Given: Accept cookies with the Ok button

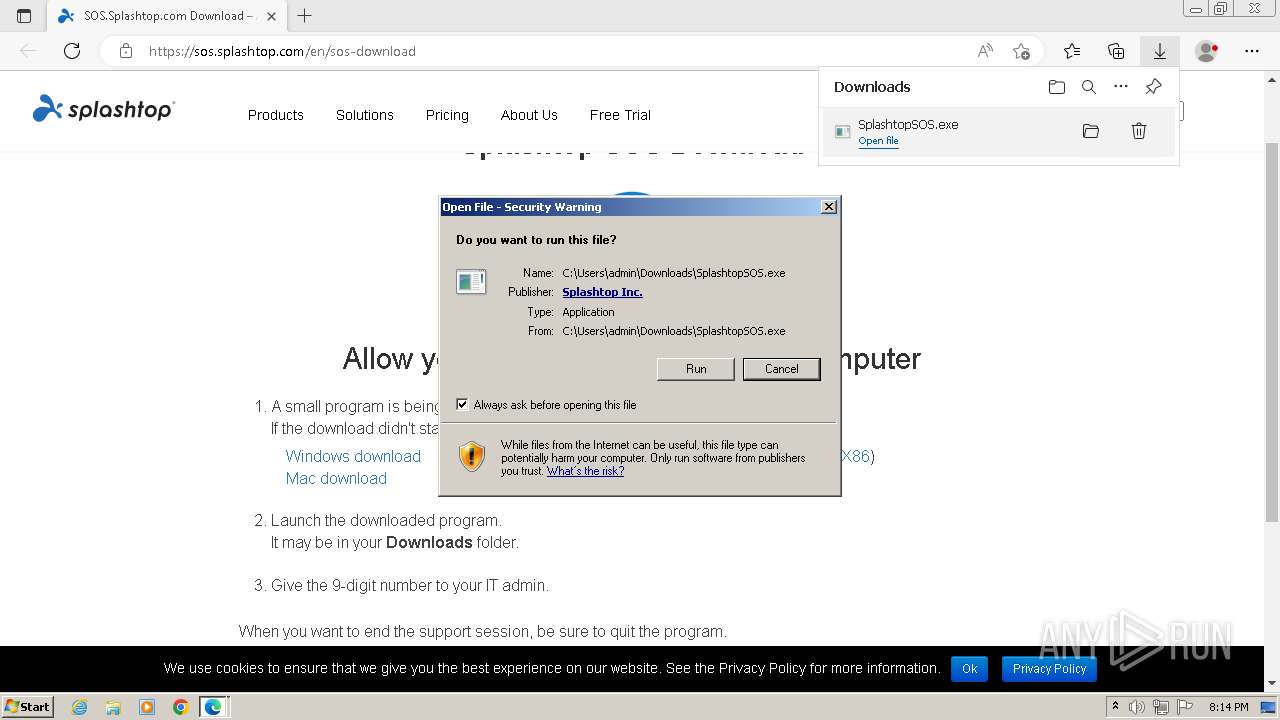Looking at the screenshot, I should [x=969, y=669].
